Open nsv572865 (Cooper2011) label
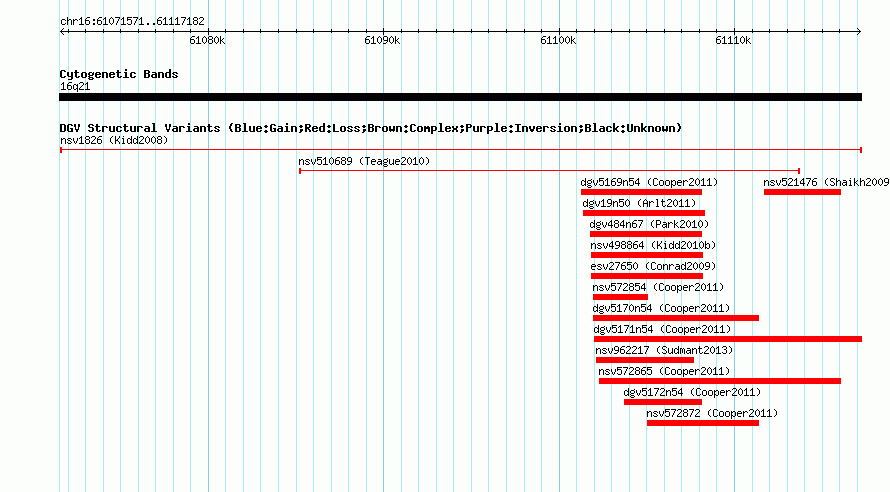 pyautogui.click(x=664, y=372)
